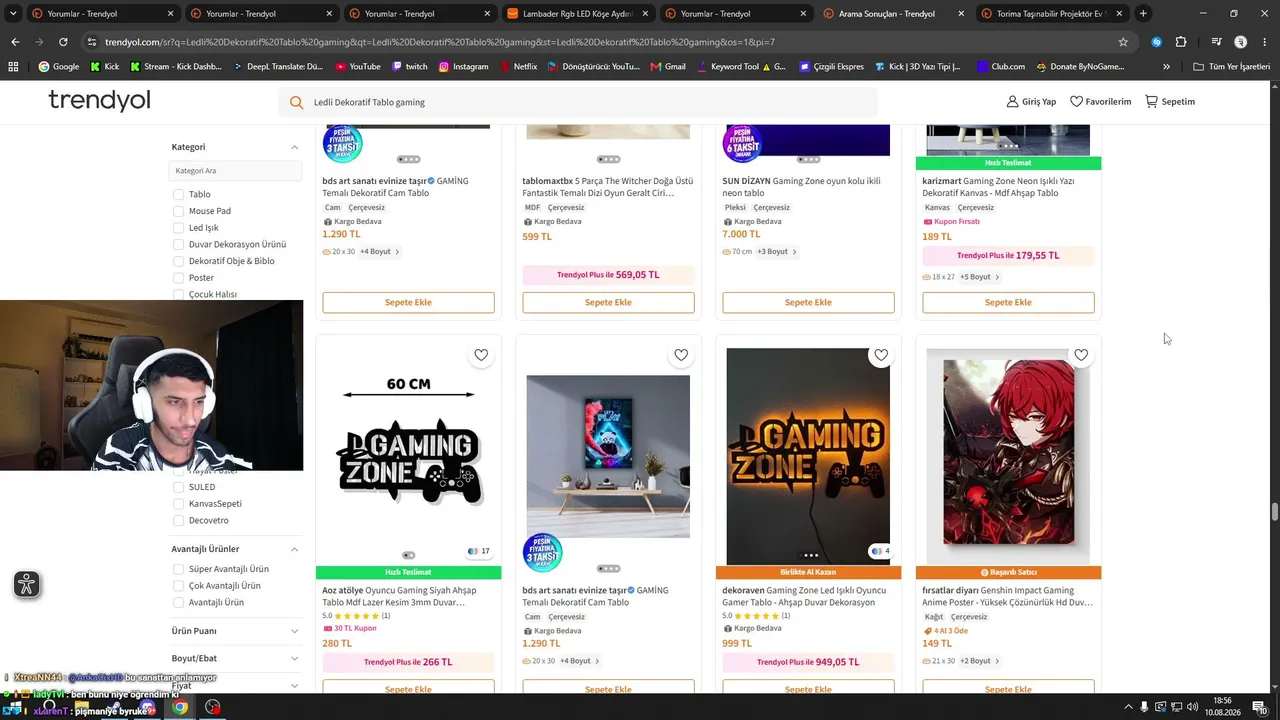Expand +2 Boyut options for Genshin poster
The width and height of the screenshot is (1280, 720).
coord(979,661)
